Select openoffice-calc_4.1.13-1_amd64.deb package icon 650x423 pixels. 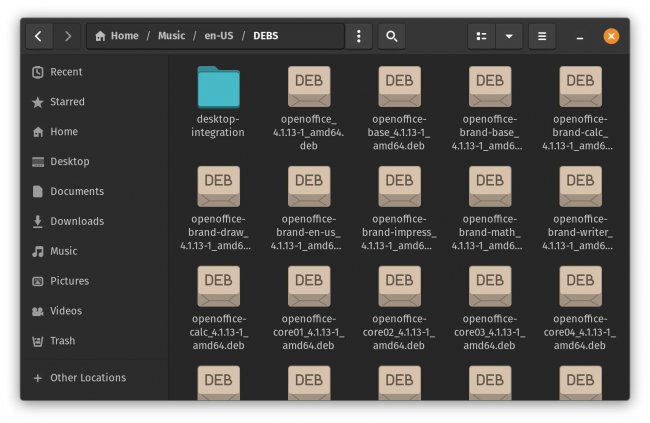pos(218,287)
